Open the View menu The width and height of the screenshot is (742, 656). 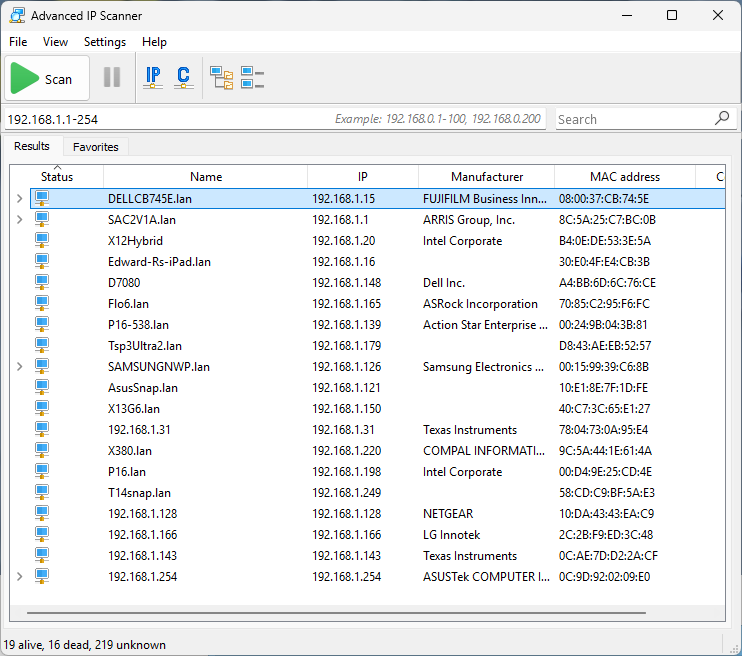click(x=55, y=42)
